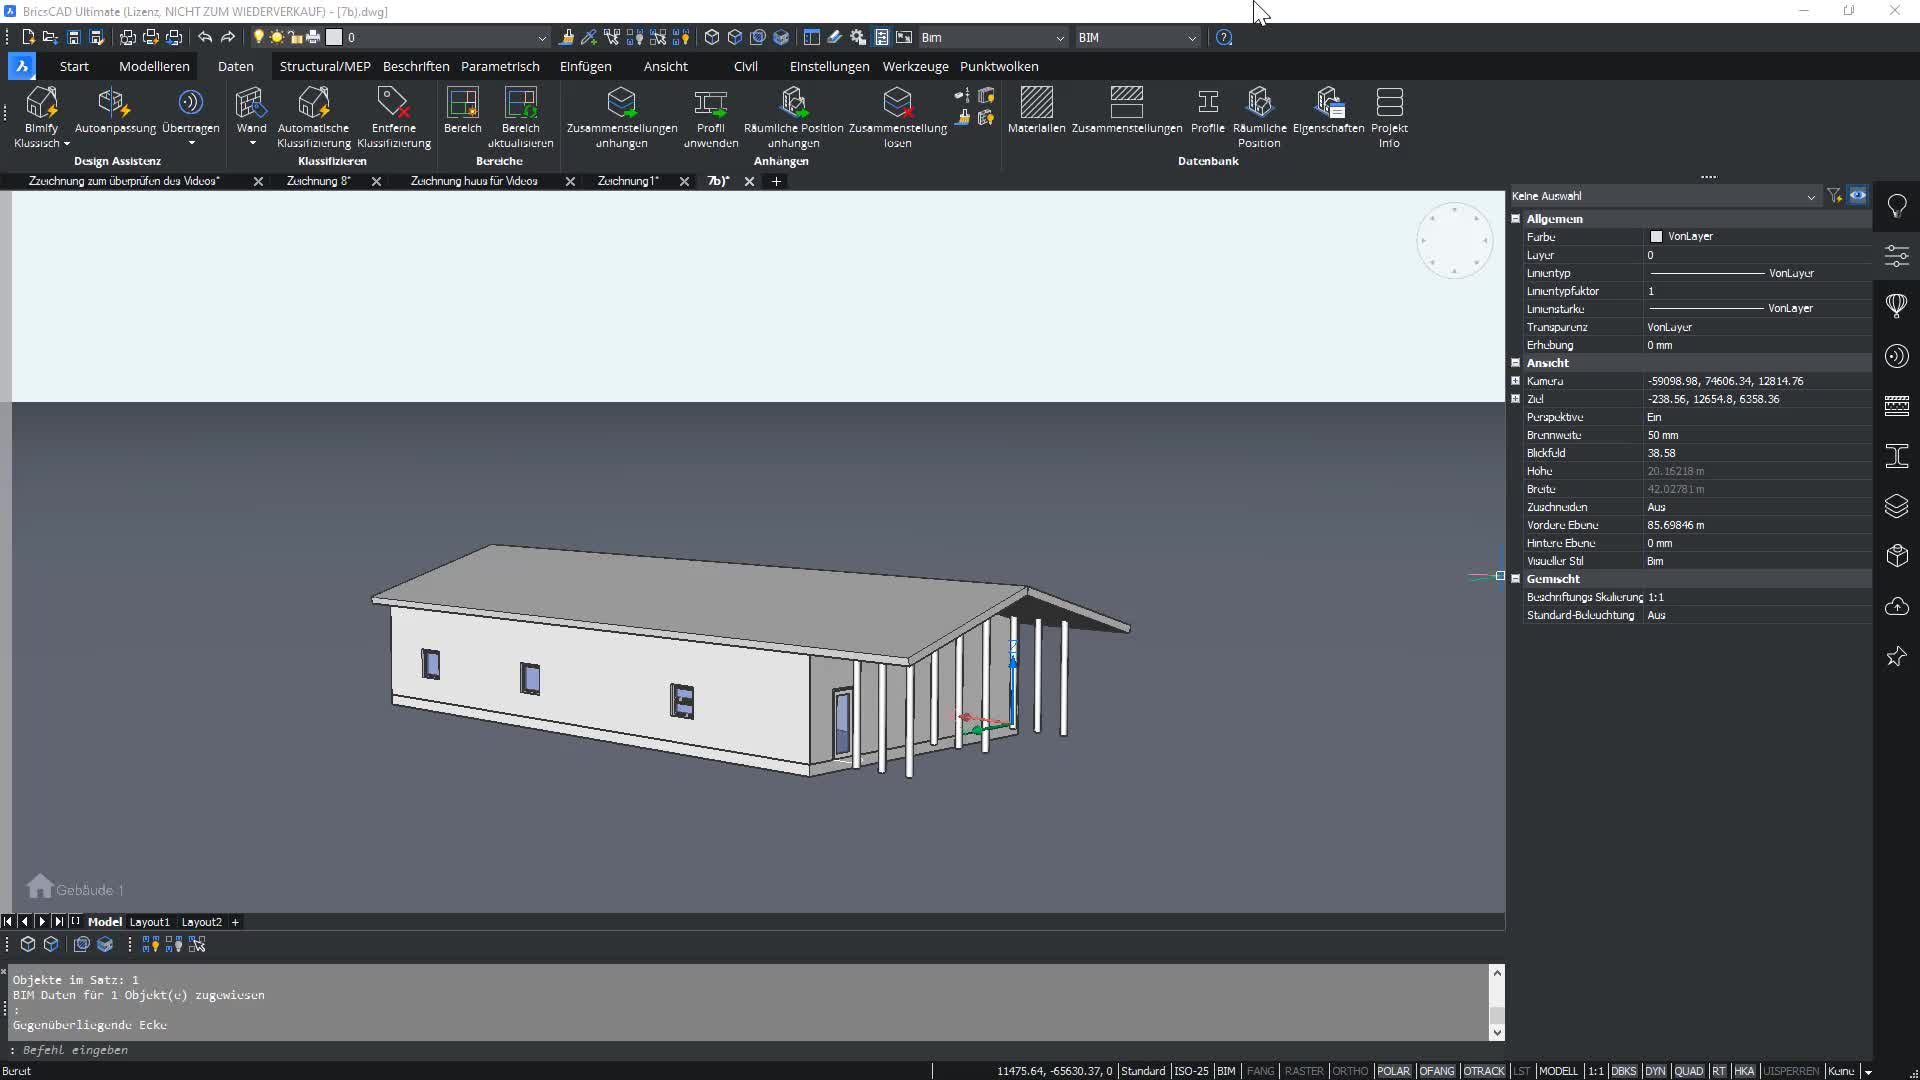Screen dimensions: 1920x1080
Task: Click ISO-25 in status bar
Action: click(x=1190, y=1071)
